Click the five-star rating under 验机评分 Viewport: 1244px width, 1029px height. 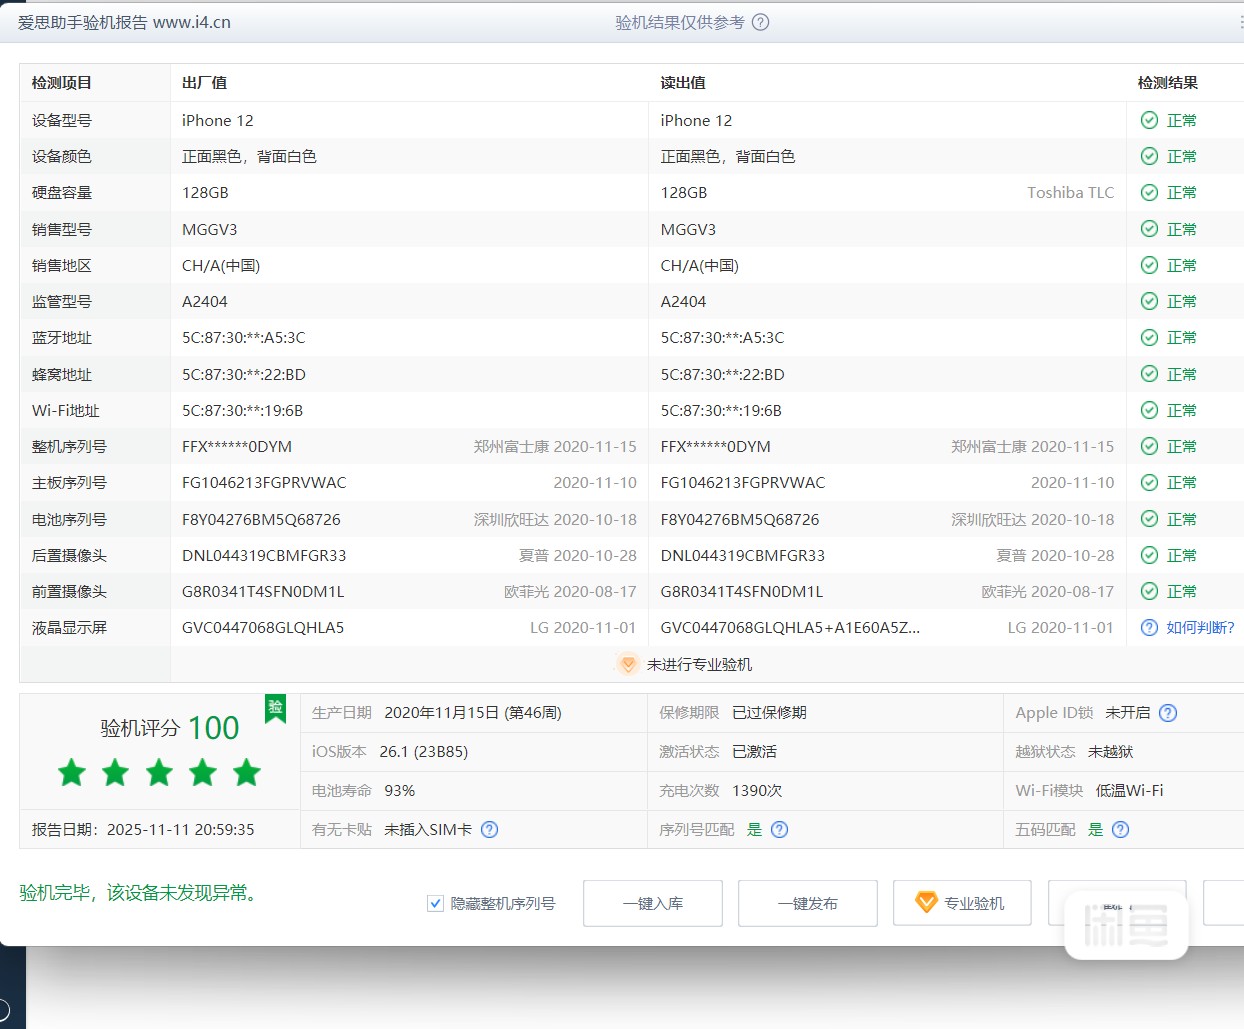[160, 772]
